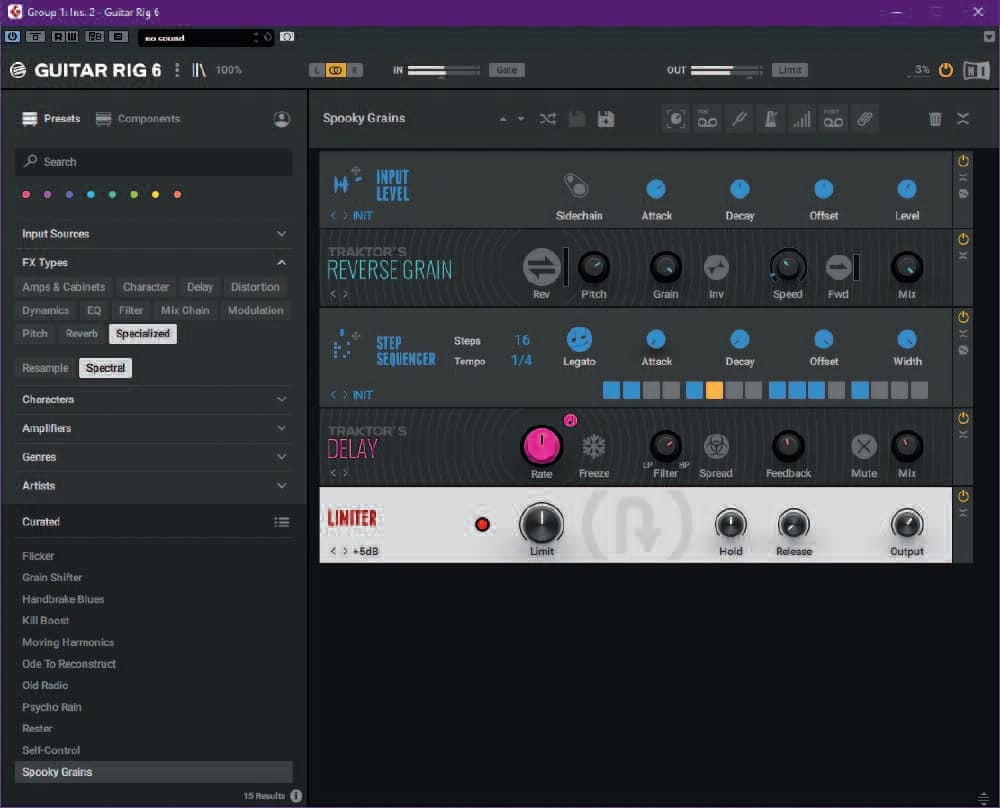Select the Spectral sub-tag
Viewport: 1000px width, 808px height.
coord(105,368)
